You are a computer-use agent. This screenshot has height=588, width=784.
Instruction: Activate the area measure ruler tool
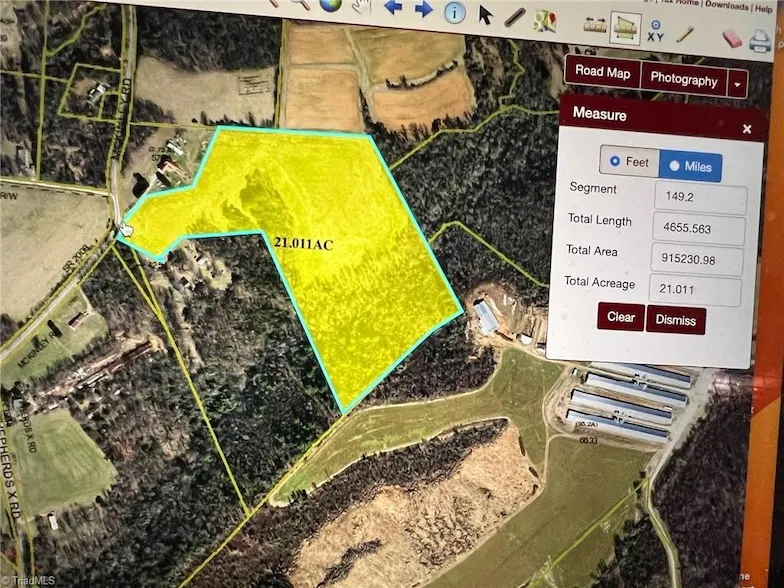point(625,28)
